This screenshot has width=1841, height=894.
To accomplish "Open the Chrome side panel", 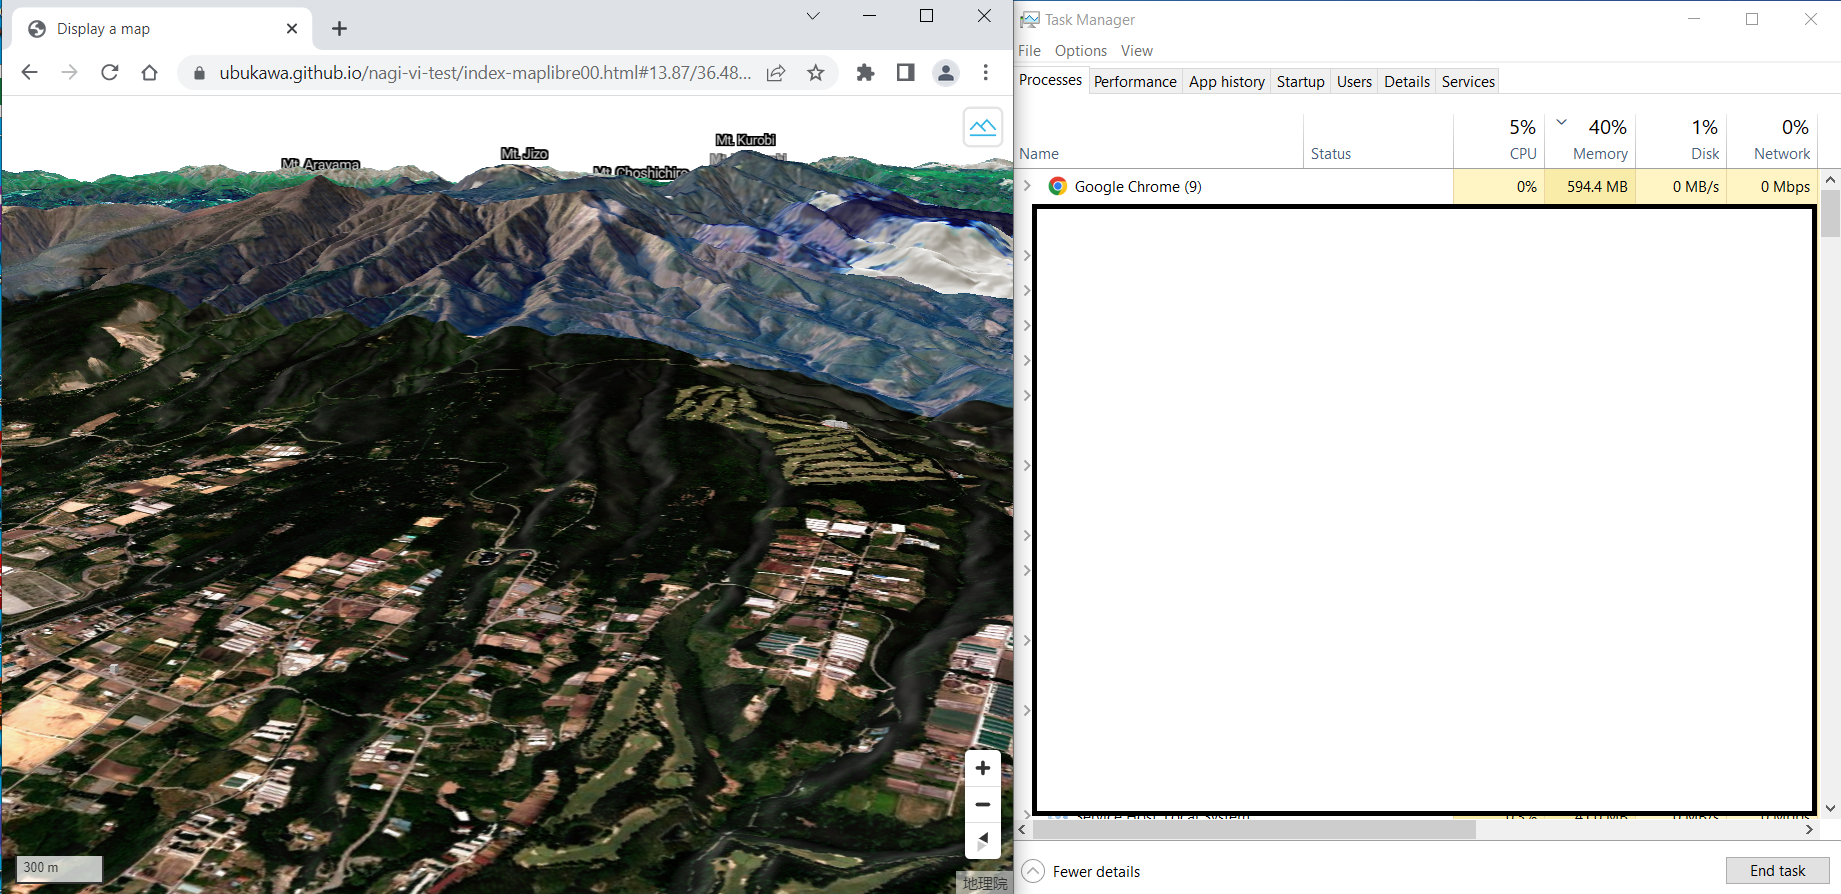I will [x=906, y=72].
